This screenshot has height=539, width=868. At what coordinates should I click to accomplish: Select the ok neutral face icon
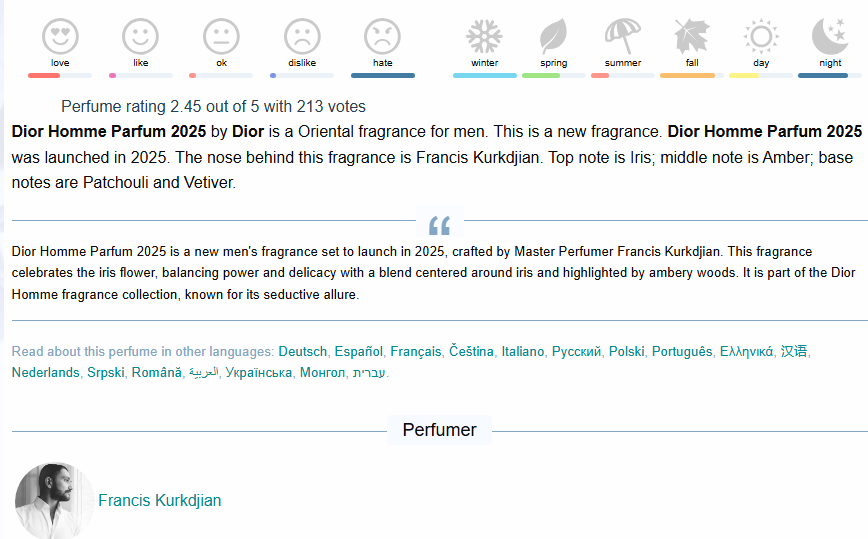point(221,36)
